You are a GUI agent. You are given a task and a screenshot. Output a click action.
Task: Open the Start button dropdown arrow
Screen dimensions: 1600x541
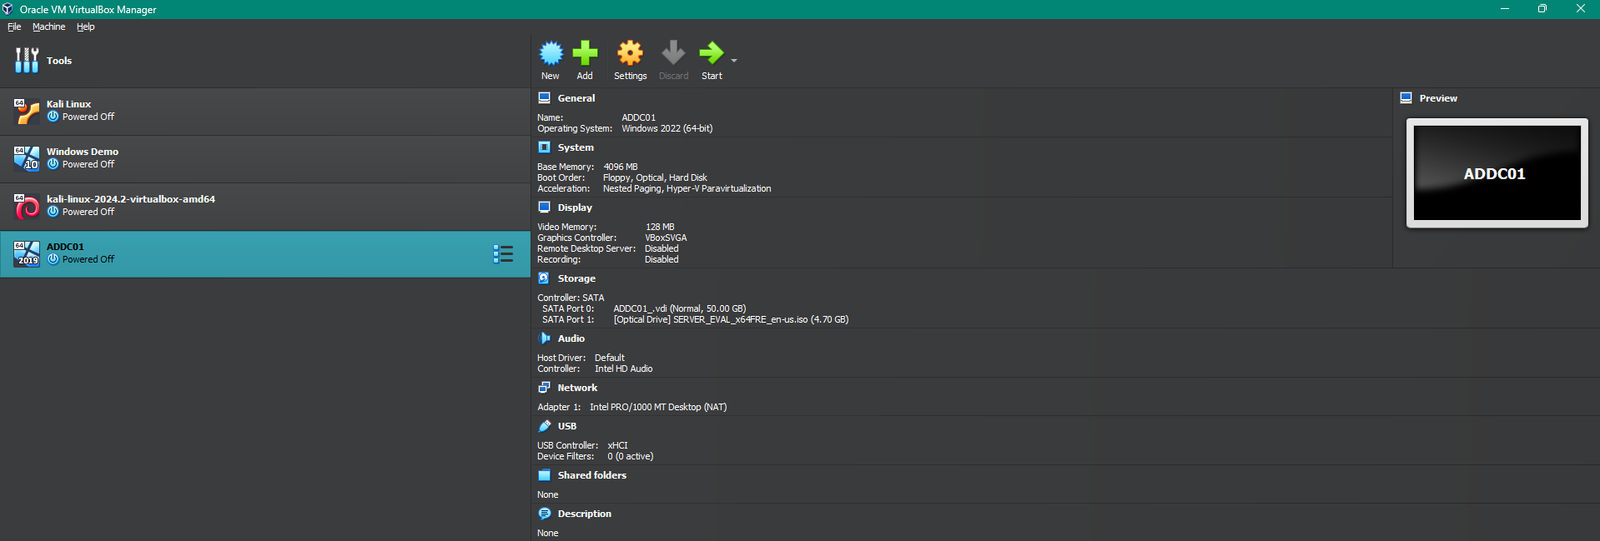click(x=734, y=61)
